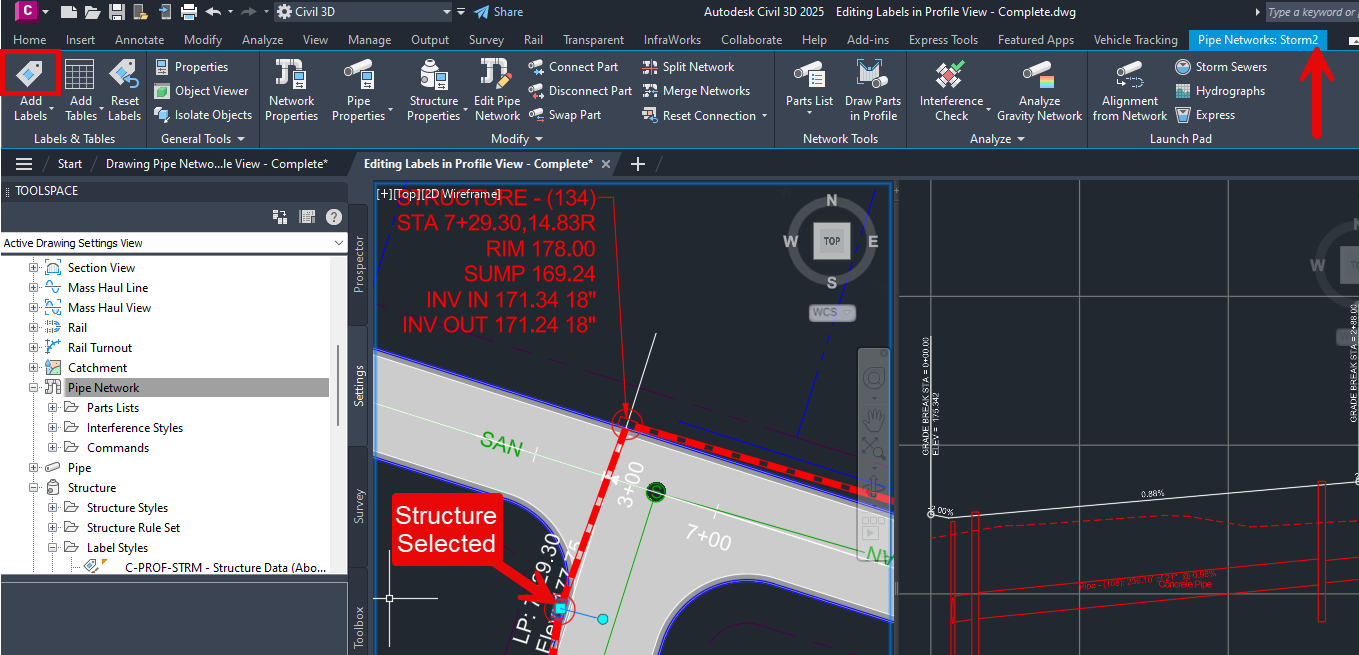The image size is (1359, 655).
Task: Start Edit Pipe Network
Action: click(x=497, y=90)
